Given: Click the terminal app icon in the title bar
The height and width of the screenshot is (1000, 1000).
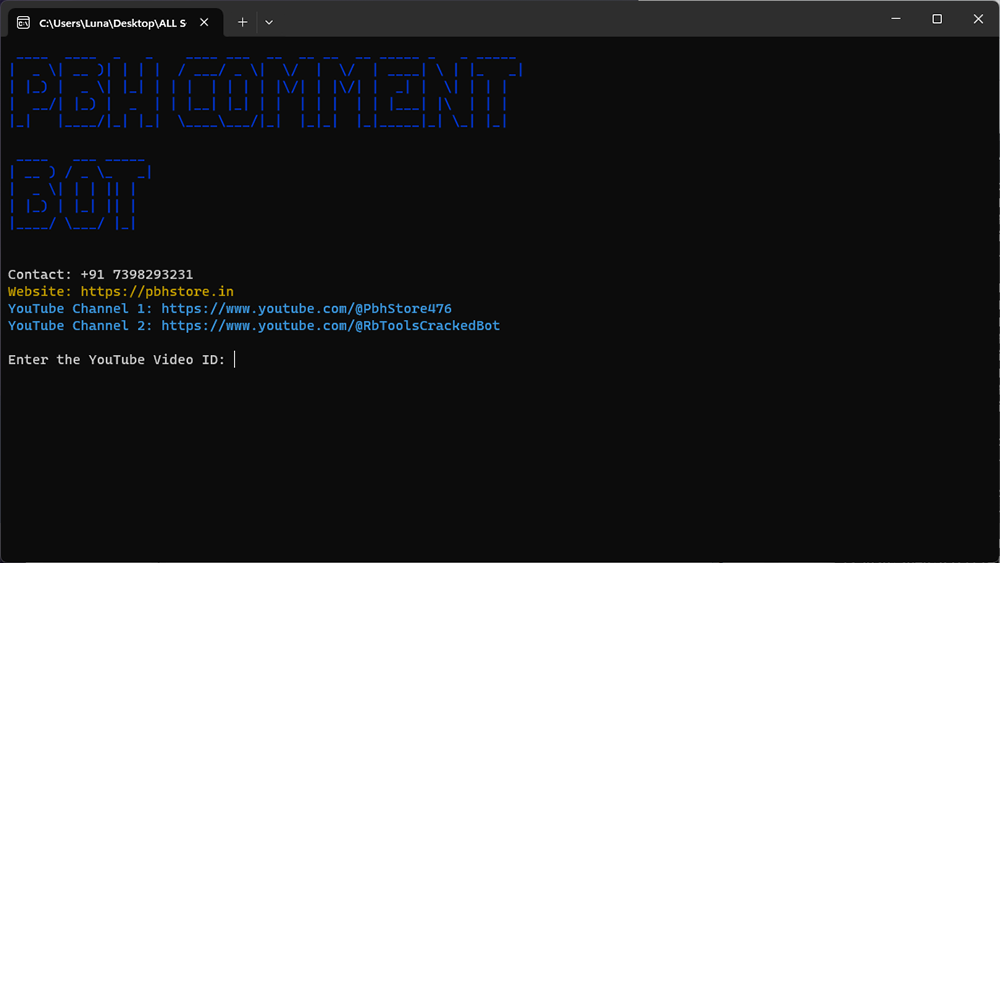Looking at the screenshot, I should pyautogui.click(x=22, y=22).
